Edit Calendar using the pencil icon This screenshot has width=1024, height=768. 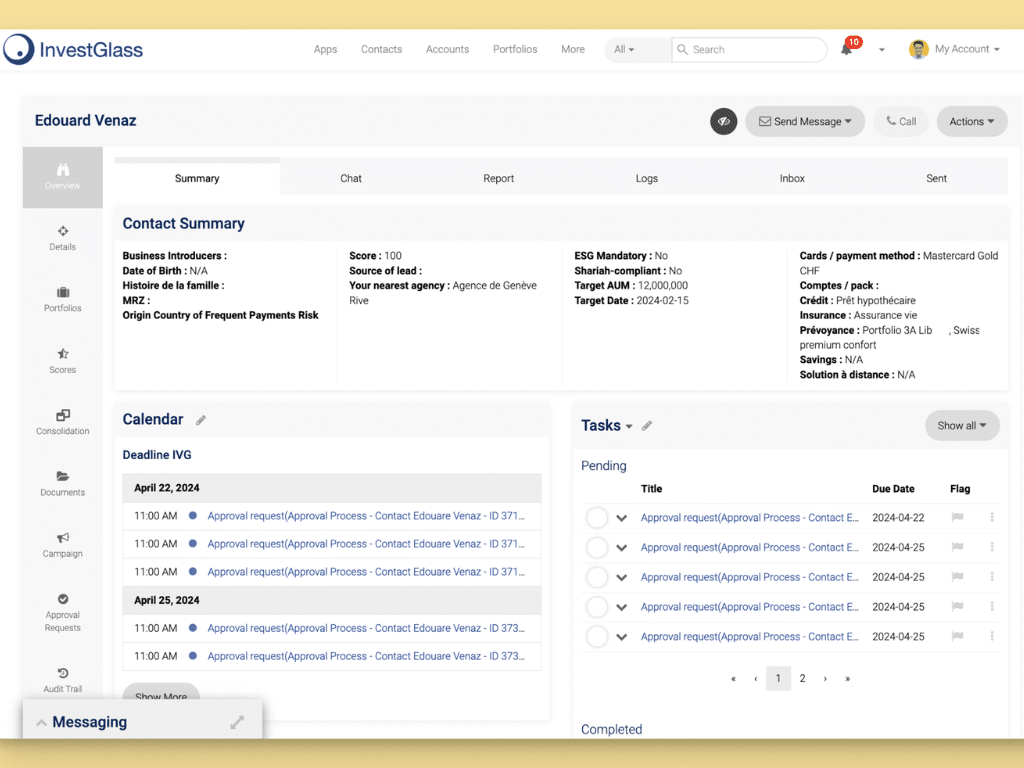200,420
